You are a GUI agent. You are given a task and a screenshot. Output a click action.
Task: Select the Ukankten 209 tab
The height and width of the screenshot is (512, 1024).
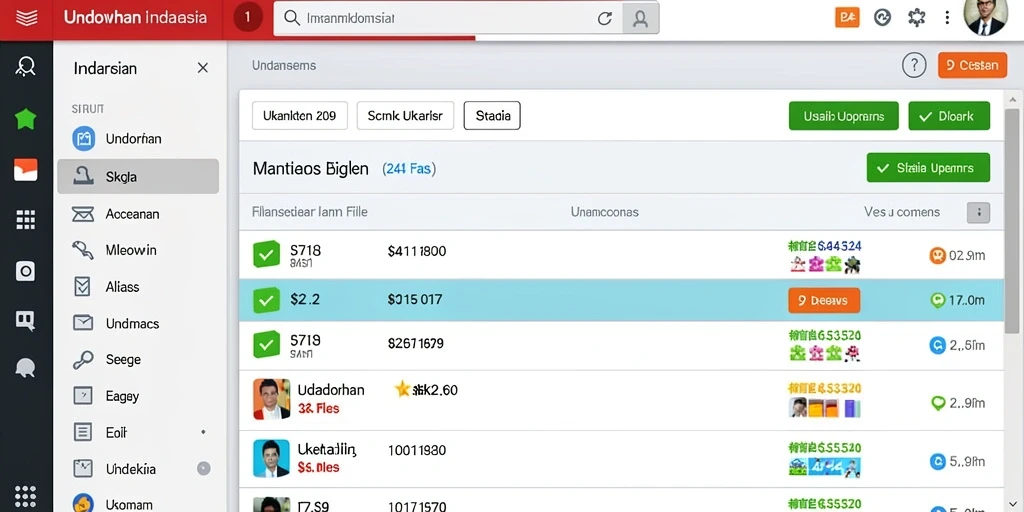pyautogui.click(x=300, y=116)
